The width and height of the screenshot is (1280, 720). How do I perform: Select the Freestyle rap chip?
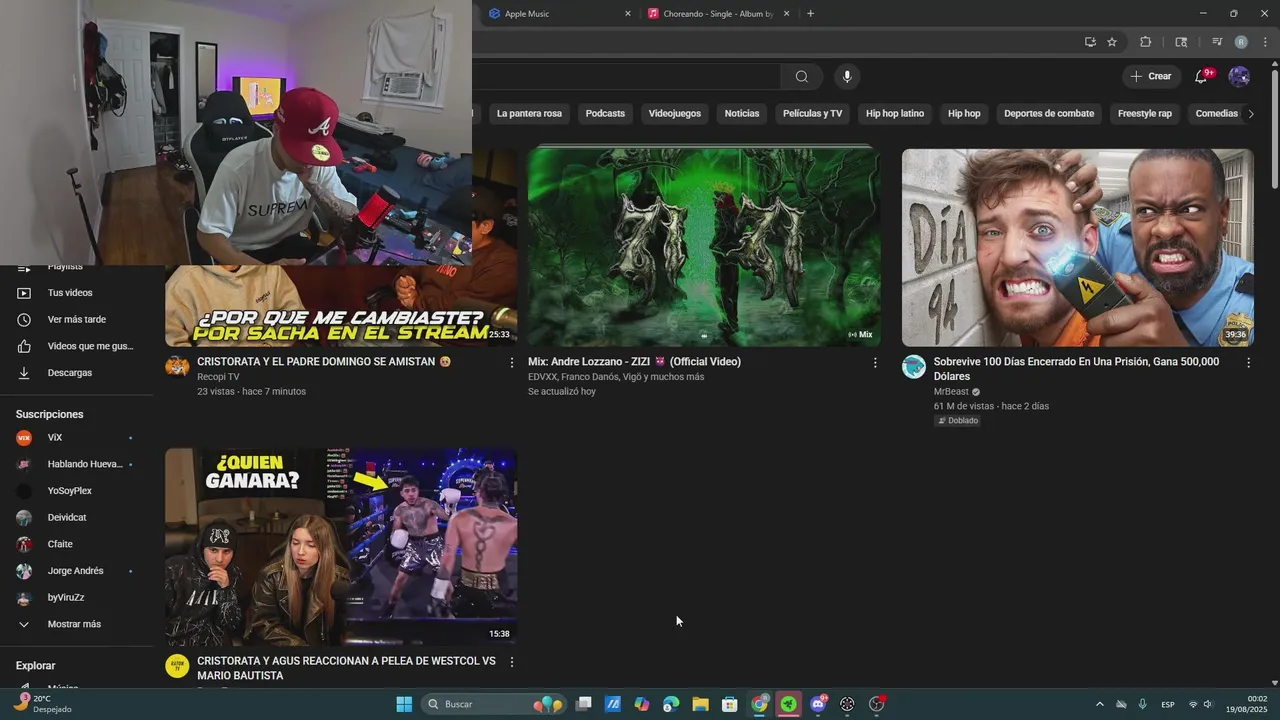coord(1144,114)
